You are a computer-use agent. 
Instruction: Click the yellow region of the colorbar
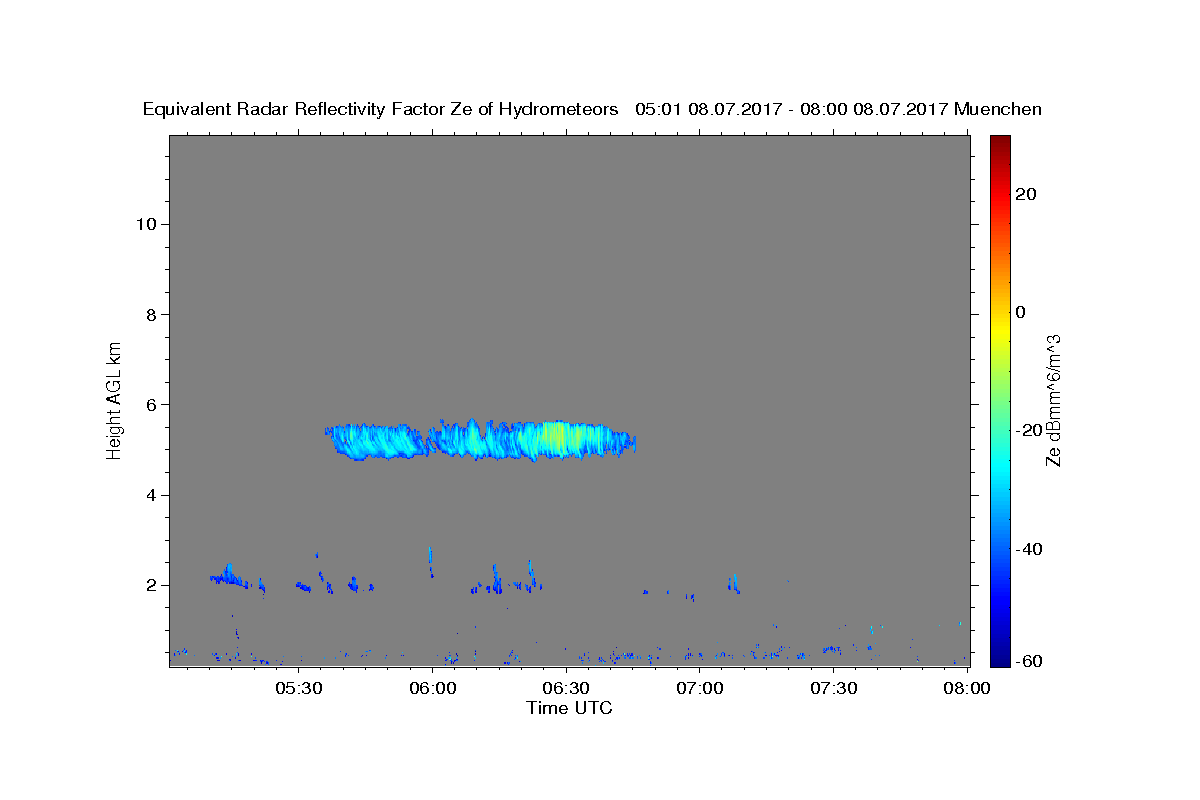click(x=1000, y=330)
